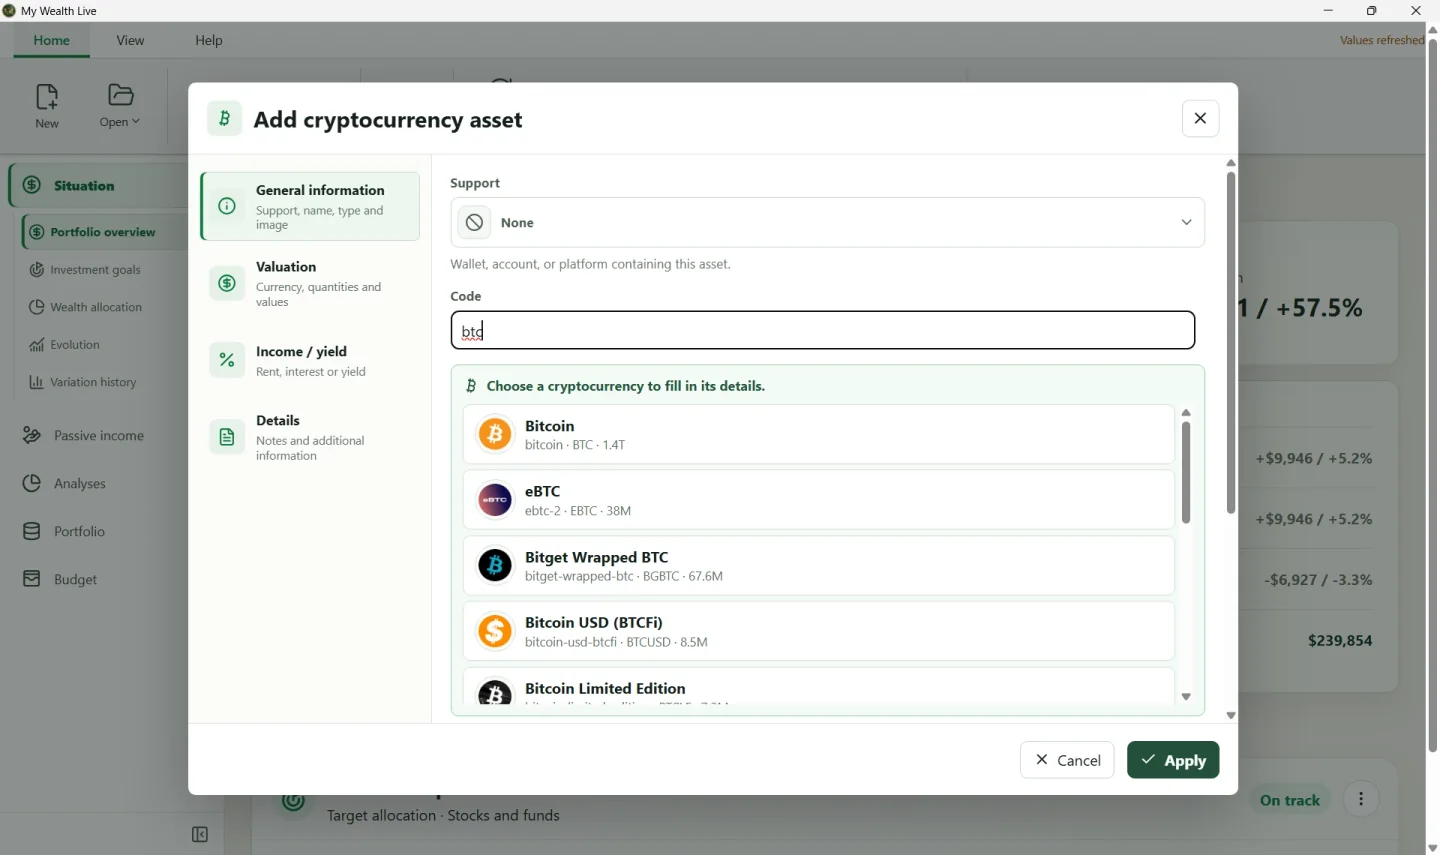Image resolution: width=1440 pixels, height=855 pixels.
Task: Focus the Code input field
Action: coord(822,330)
